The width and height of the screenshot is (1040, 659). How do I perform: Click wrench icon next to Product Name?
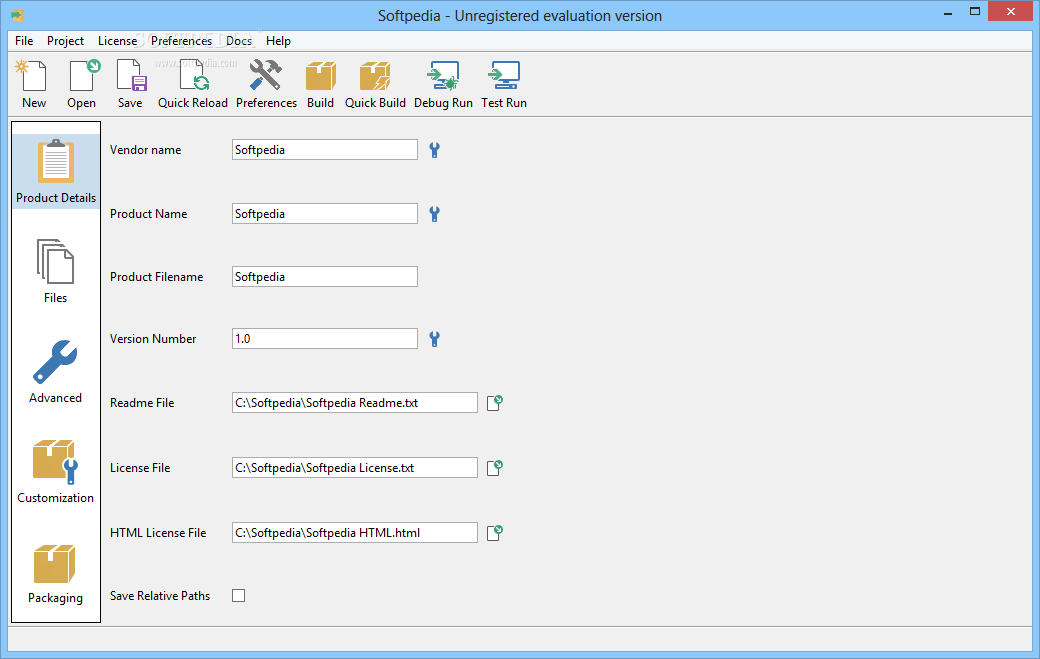pos(434,213)
